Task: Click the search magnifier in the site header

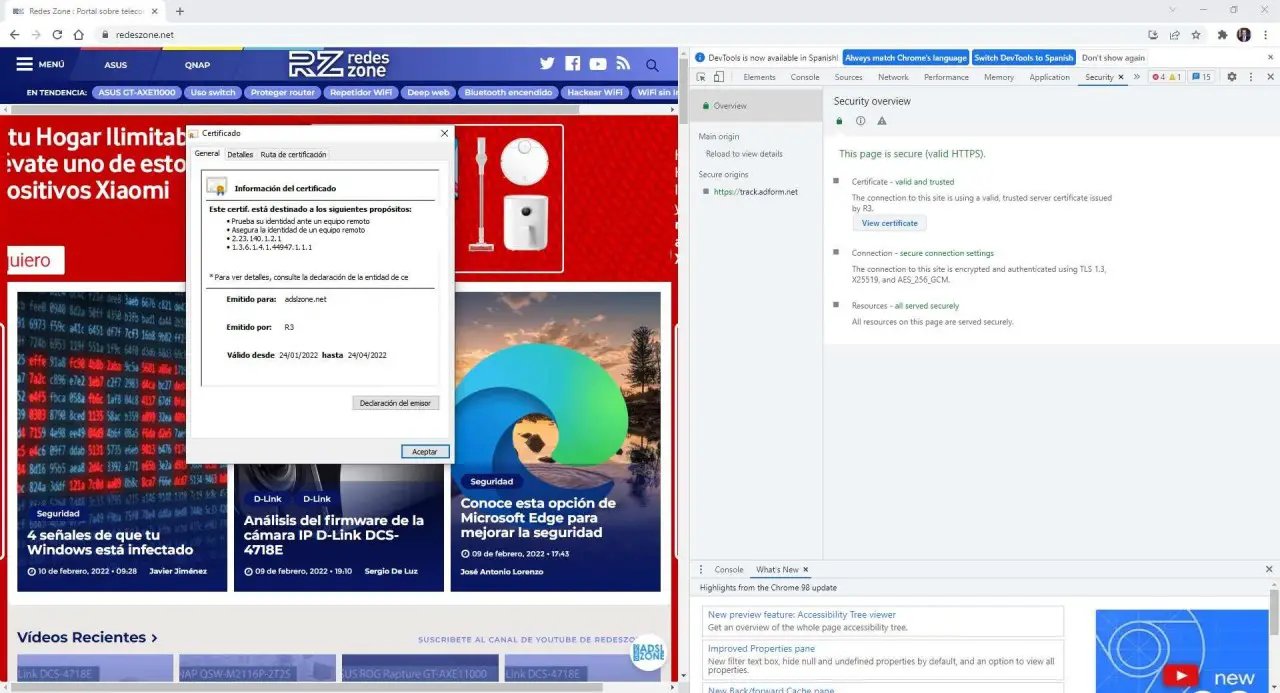Action: tap(652, 63)
